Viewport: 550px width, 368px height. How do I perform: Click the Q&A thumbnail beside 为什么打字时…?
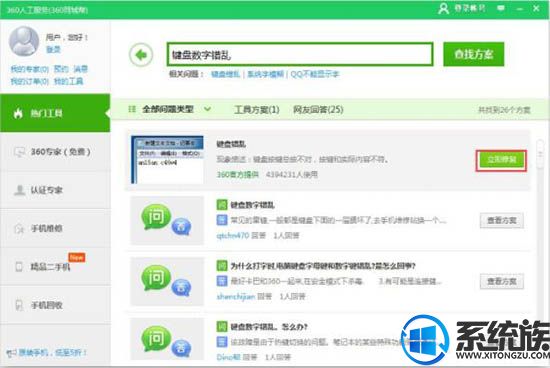click(x=167, y=281)
